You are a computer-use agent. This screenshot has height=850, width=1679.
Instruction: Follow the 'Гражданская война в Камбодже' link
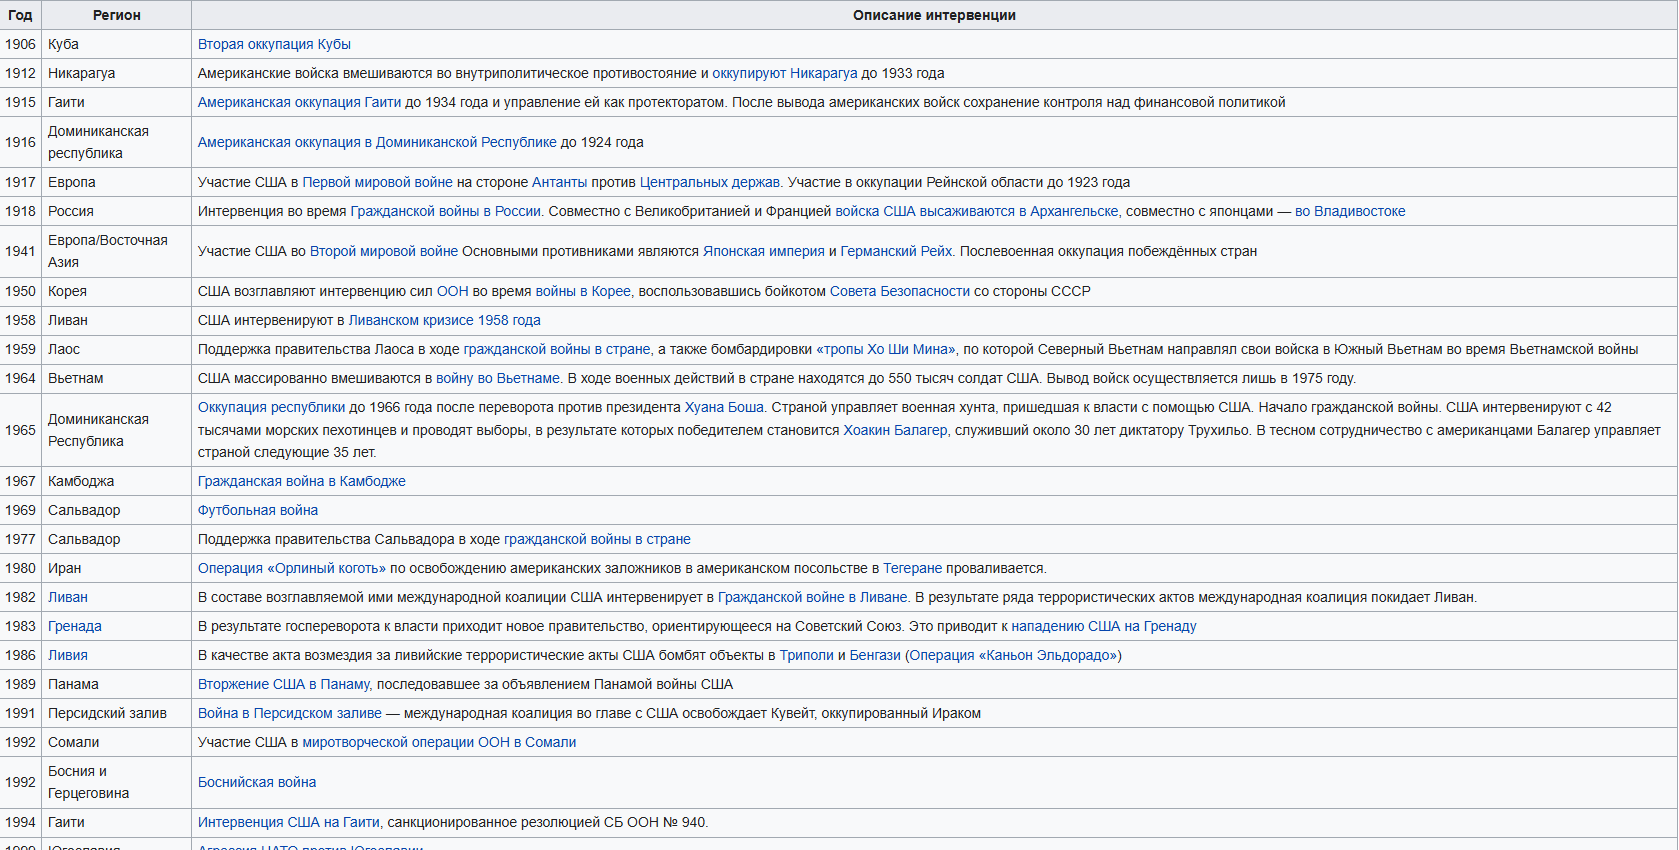tap(302, 481)
